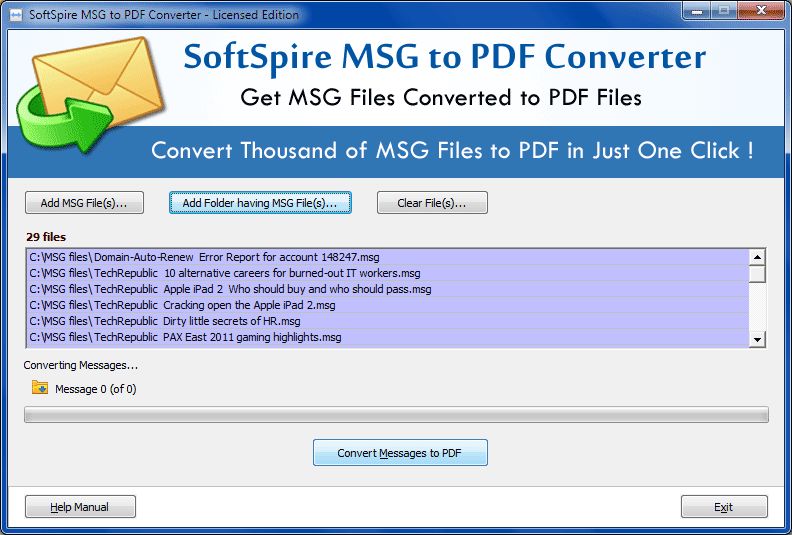Click the conversion progress bar
This screenshot has height=535, width=792.
(396, 414)
